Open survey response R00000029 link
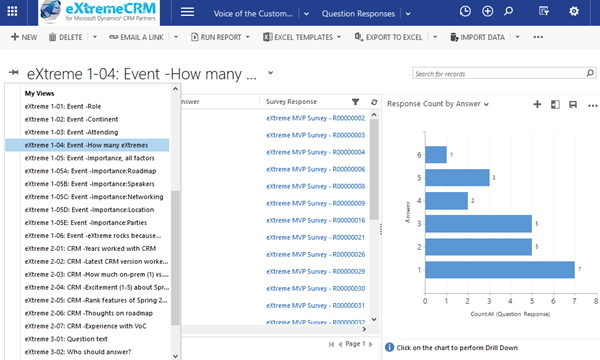The height and width of the screenshot is (360, 600). (x=316, y=272)
